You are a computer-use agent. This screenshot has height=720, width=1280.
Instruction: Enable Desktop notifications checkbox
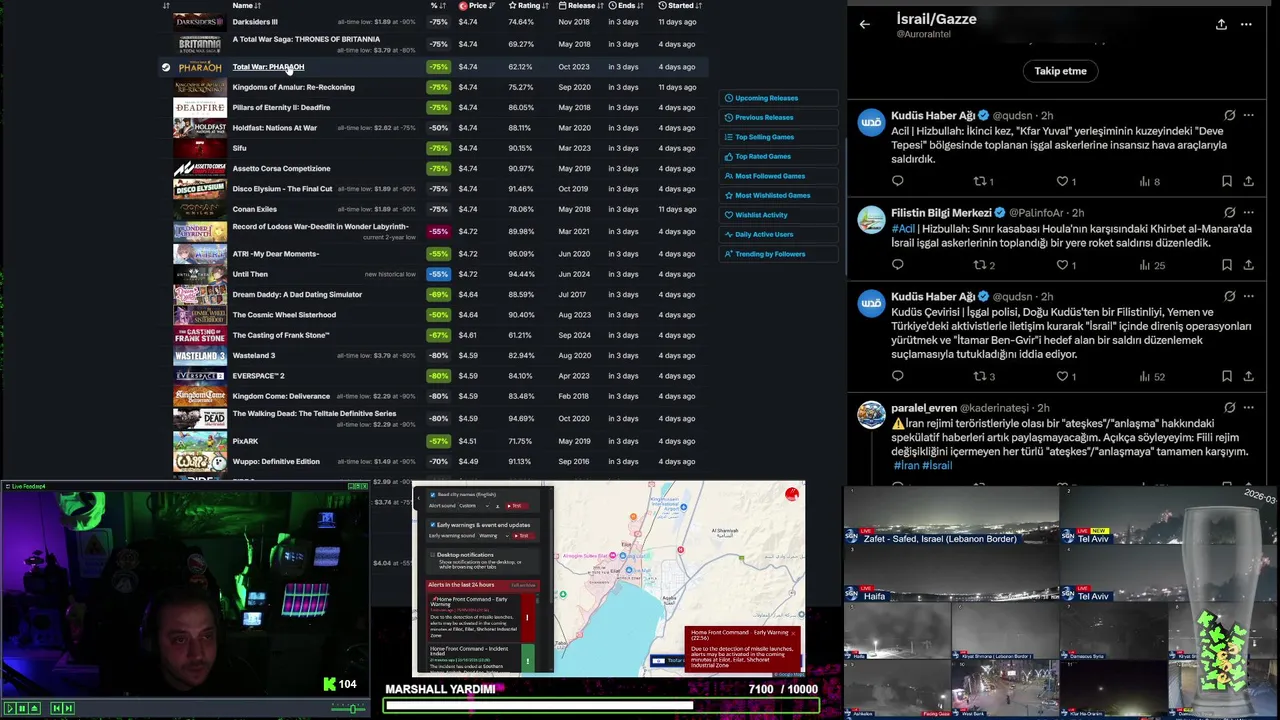tap(433, 554)
